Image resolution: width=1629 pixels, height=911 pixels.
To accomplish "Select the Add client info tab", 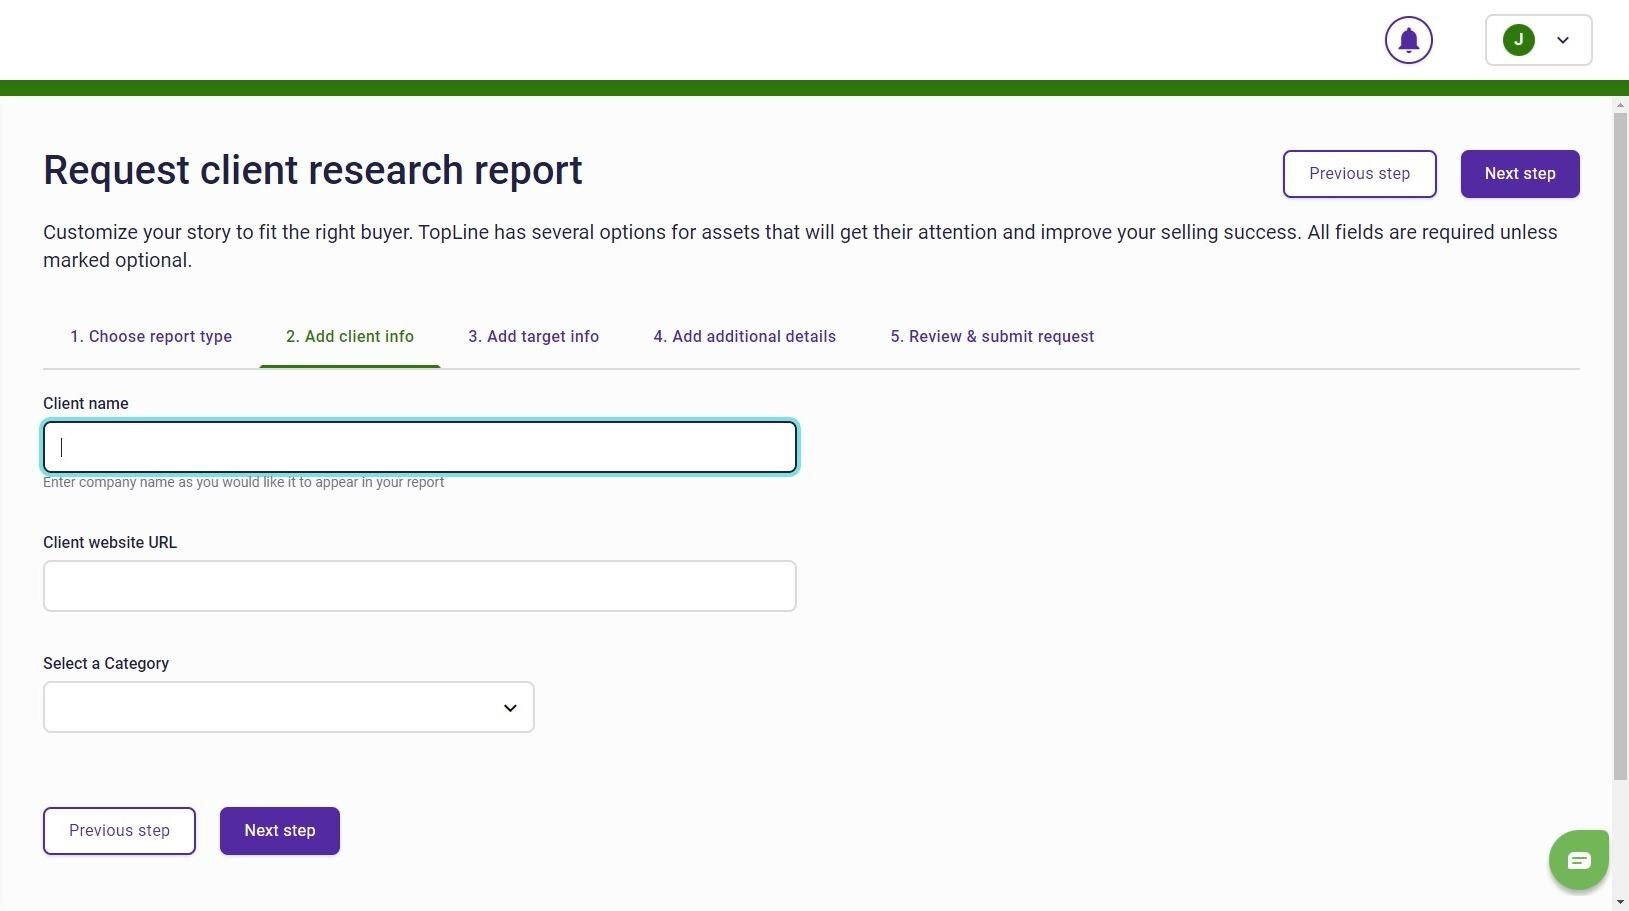I will pyautogui.click(x=349, y=337).
